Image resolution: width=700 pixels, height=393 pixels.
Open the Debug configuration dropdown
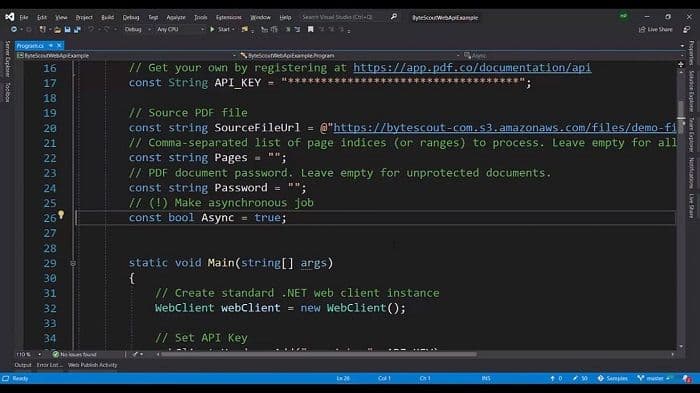tap(137, 29)
